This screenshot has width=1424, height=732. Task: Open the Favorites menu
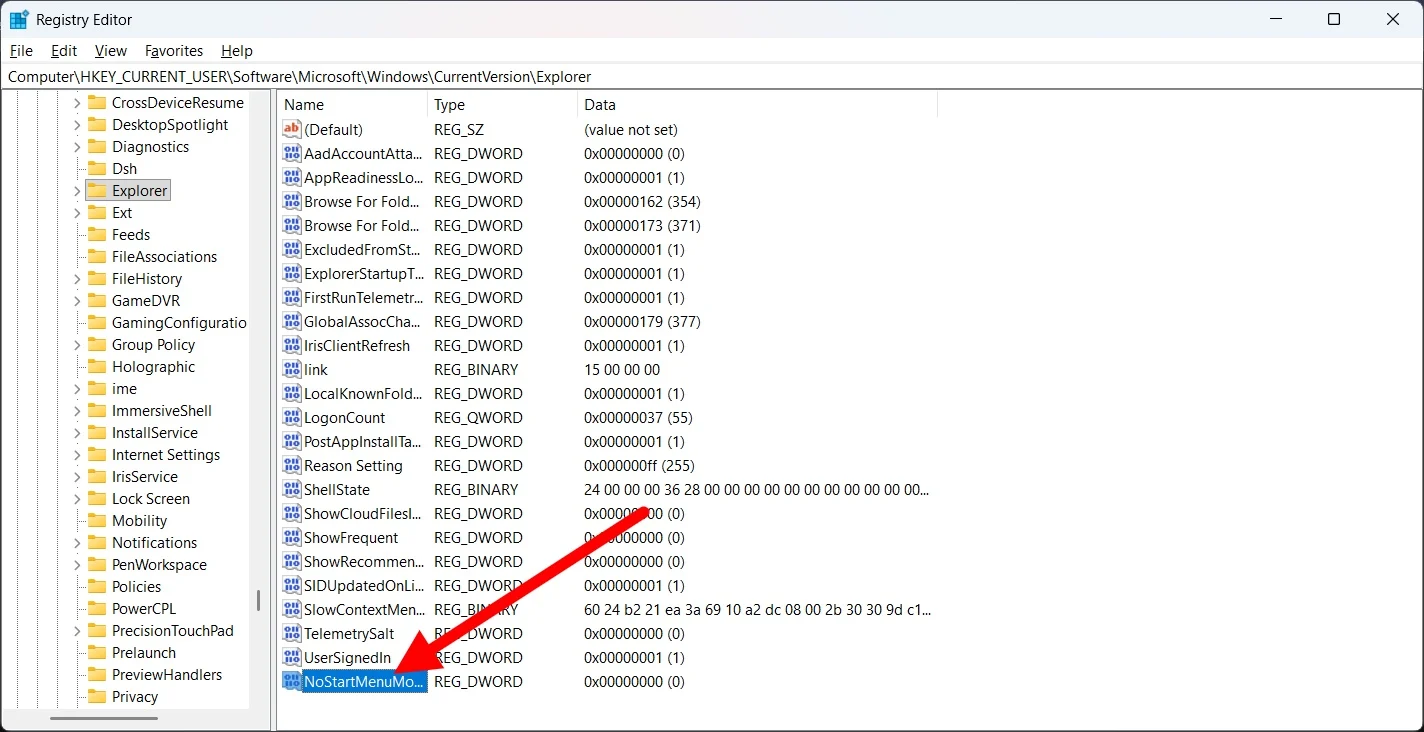coord(173,51)
